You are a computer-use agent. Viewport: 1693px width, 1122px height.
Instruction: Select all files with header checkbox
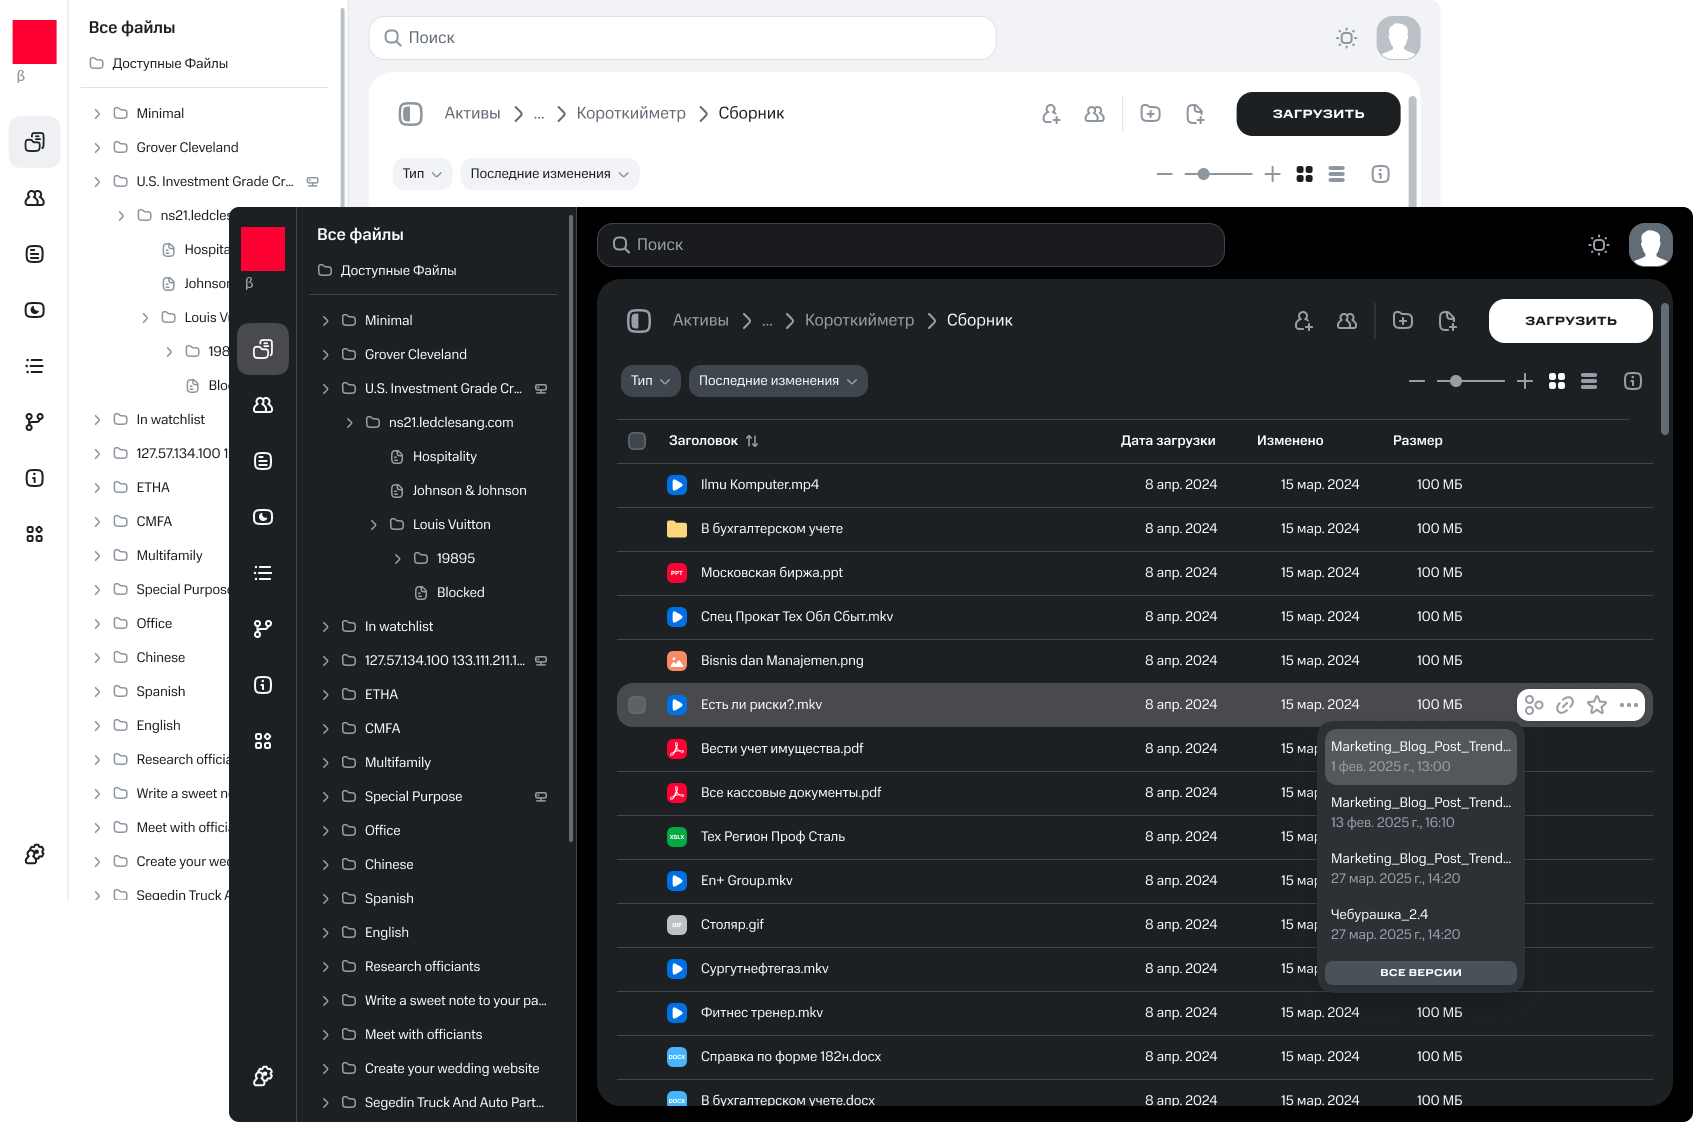click(x=637, y=441)
